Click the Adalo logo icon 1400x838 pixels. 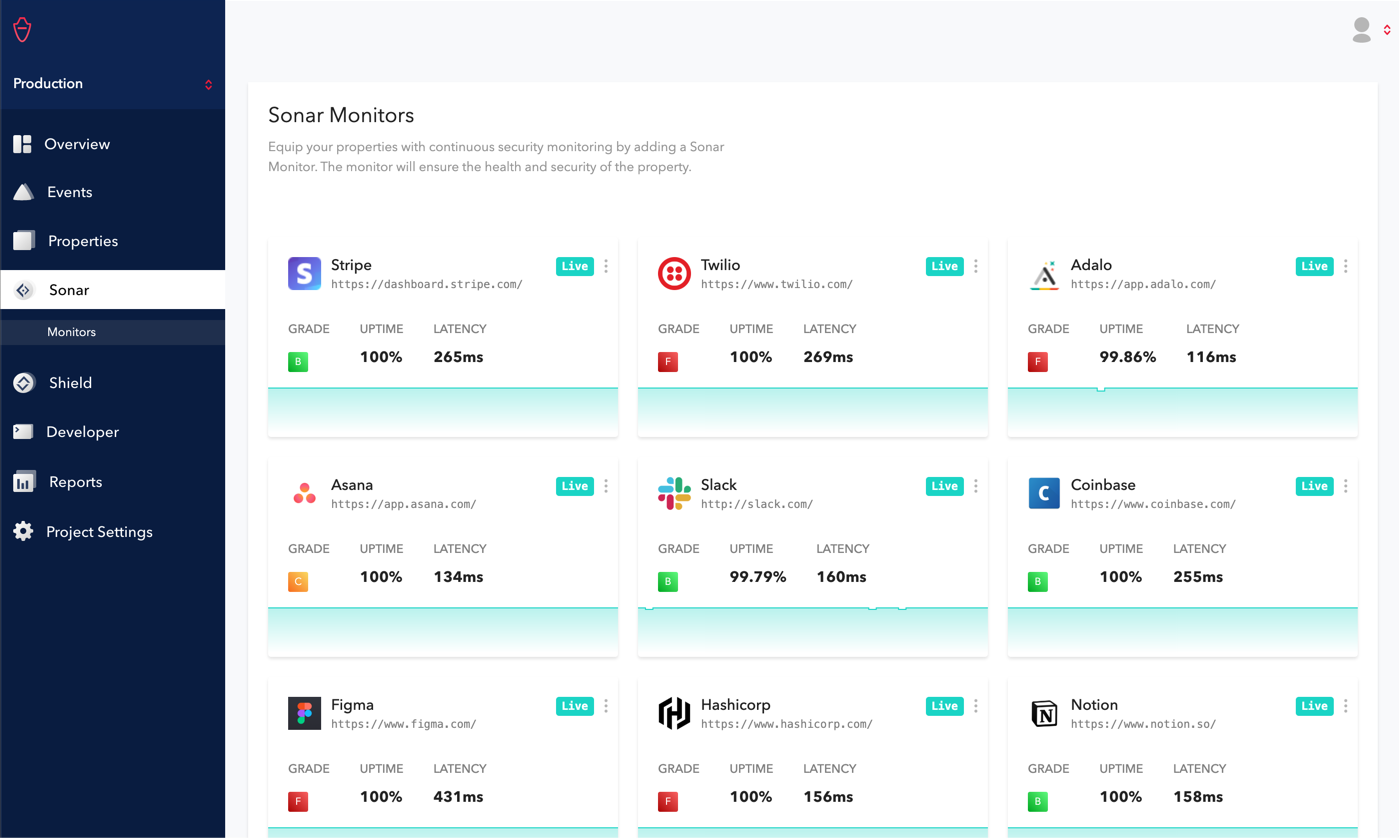pyautogui.click(x=1044, y=274)
